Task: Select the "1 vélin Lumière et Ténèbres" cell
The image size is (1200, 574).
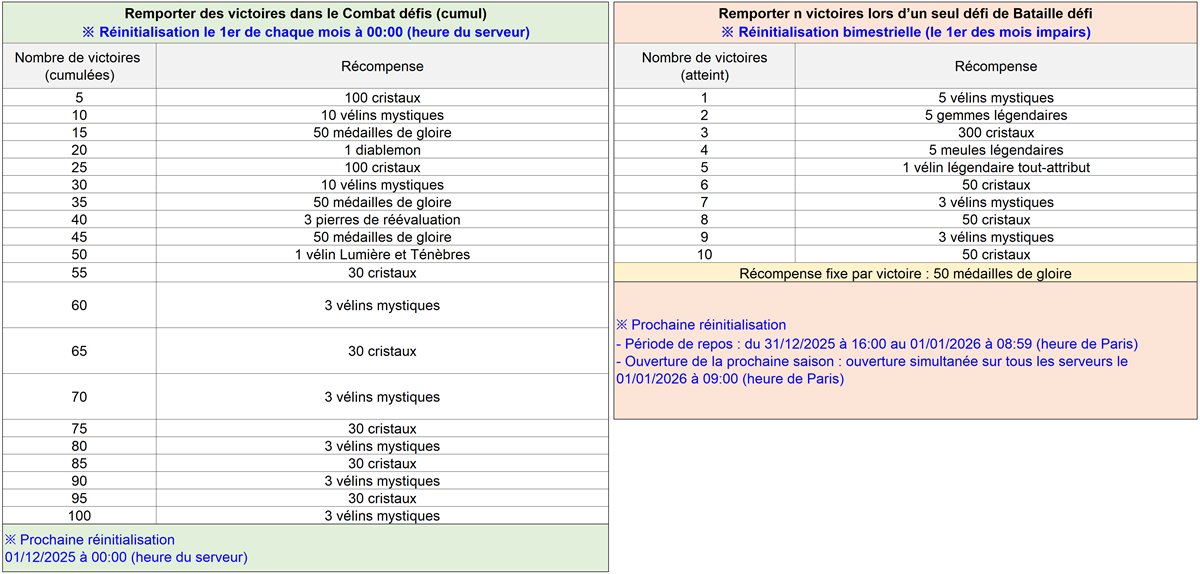Action: pyautogui.click(x=382, y=255)
